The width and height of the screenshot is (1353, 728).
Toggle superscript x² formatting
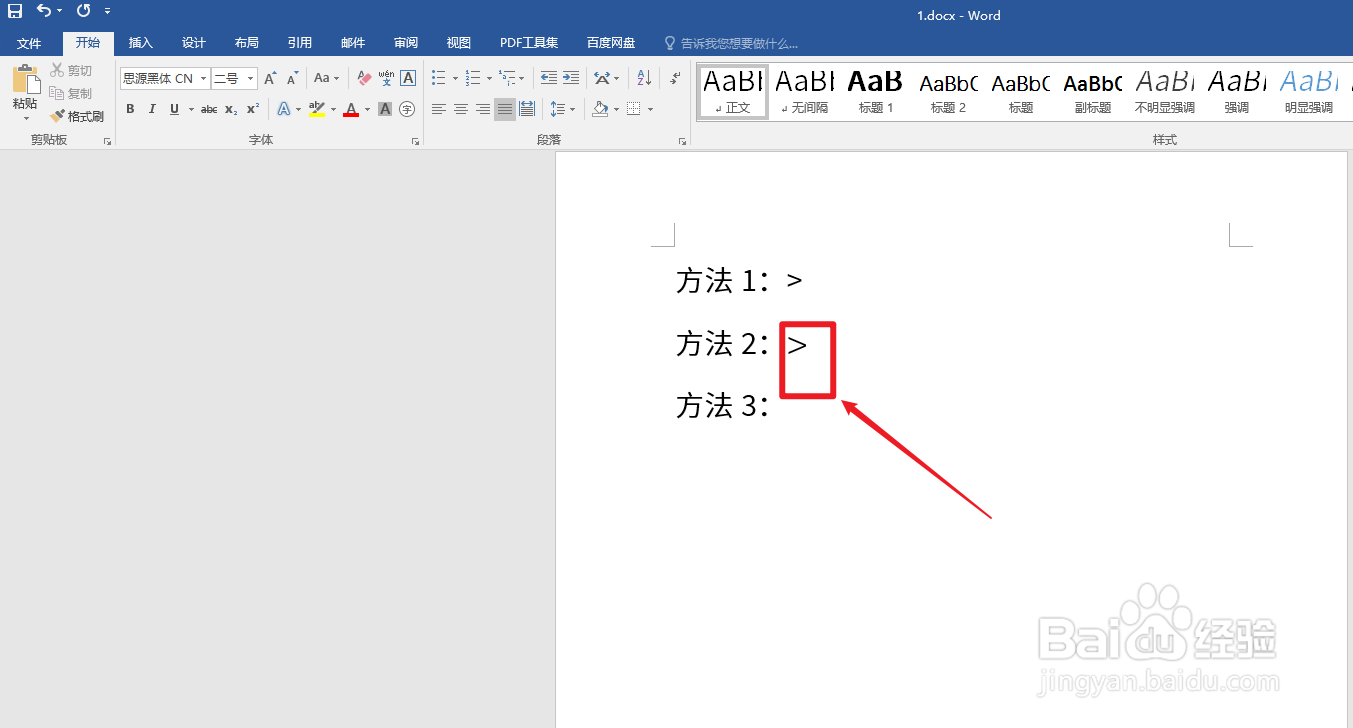click(253, 109)
